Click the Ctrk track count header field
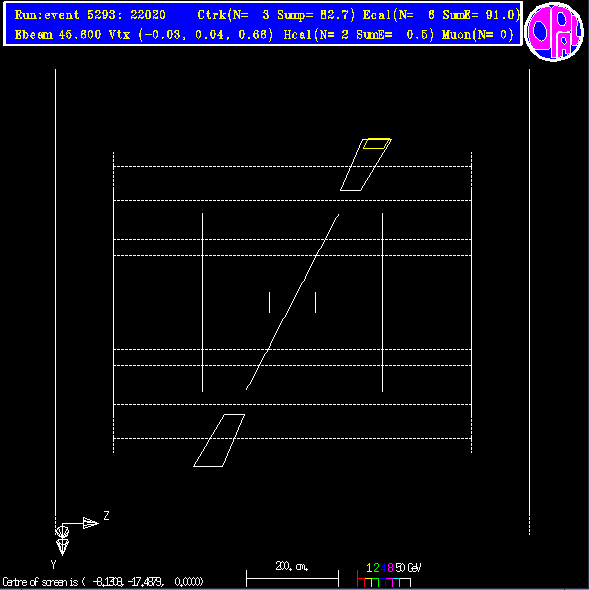 point(276,15)
